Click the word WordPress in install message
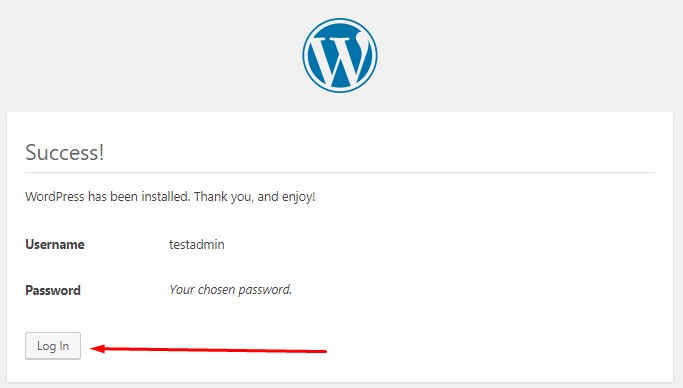Screen dimensions: 683x388 pos(54,196)
